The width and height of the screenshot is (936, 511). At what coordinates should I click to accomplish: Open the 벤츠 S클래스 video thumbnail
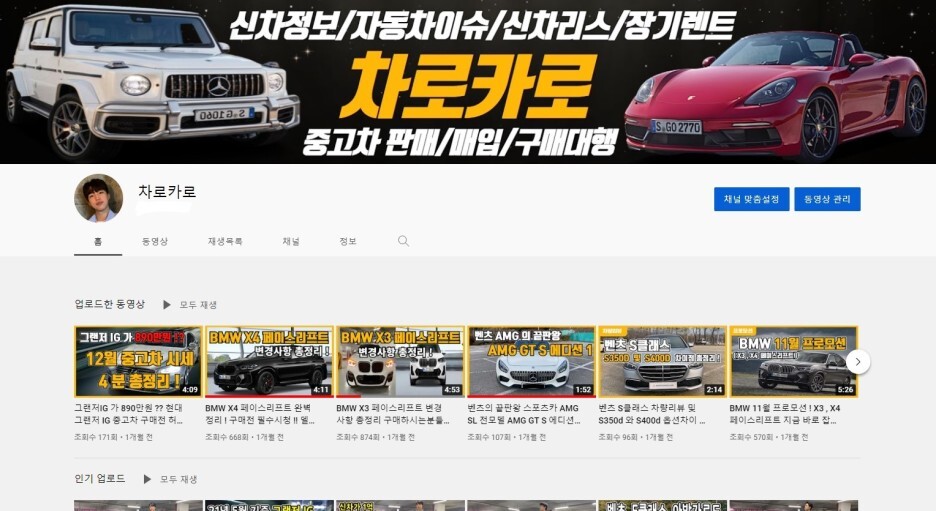(x=663, y=362)
